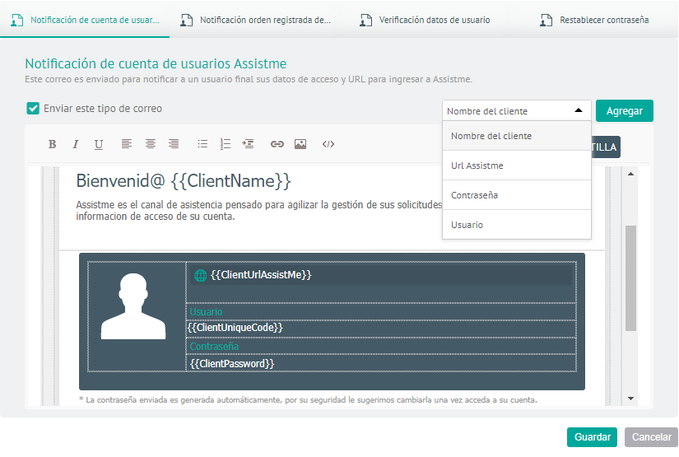The height and width of the screenshot is (457, 679).
Task: Align text right
Action: [x=174, y=144]
